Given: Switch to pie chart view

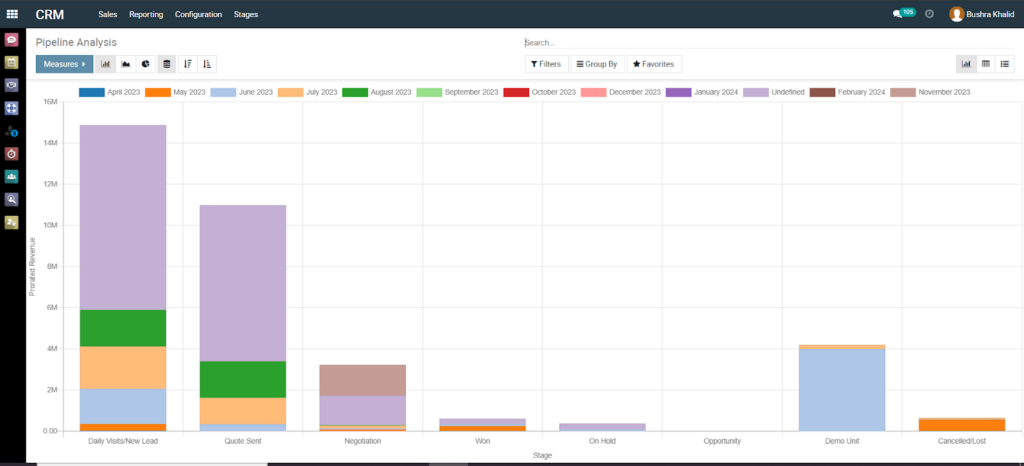Looking at the screenshot, I should [x=146, y=64].
